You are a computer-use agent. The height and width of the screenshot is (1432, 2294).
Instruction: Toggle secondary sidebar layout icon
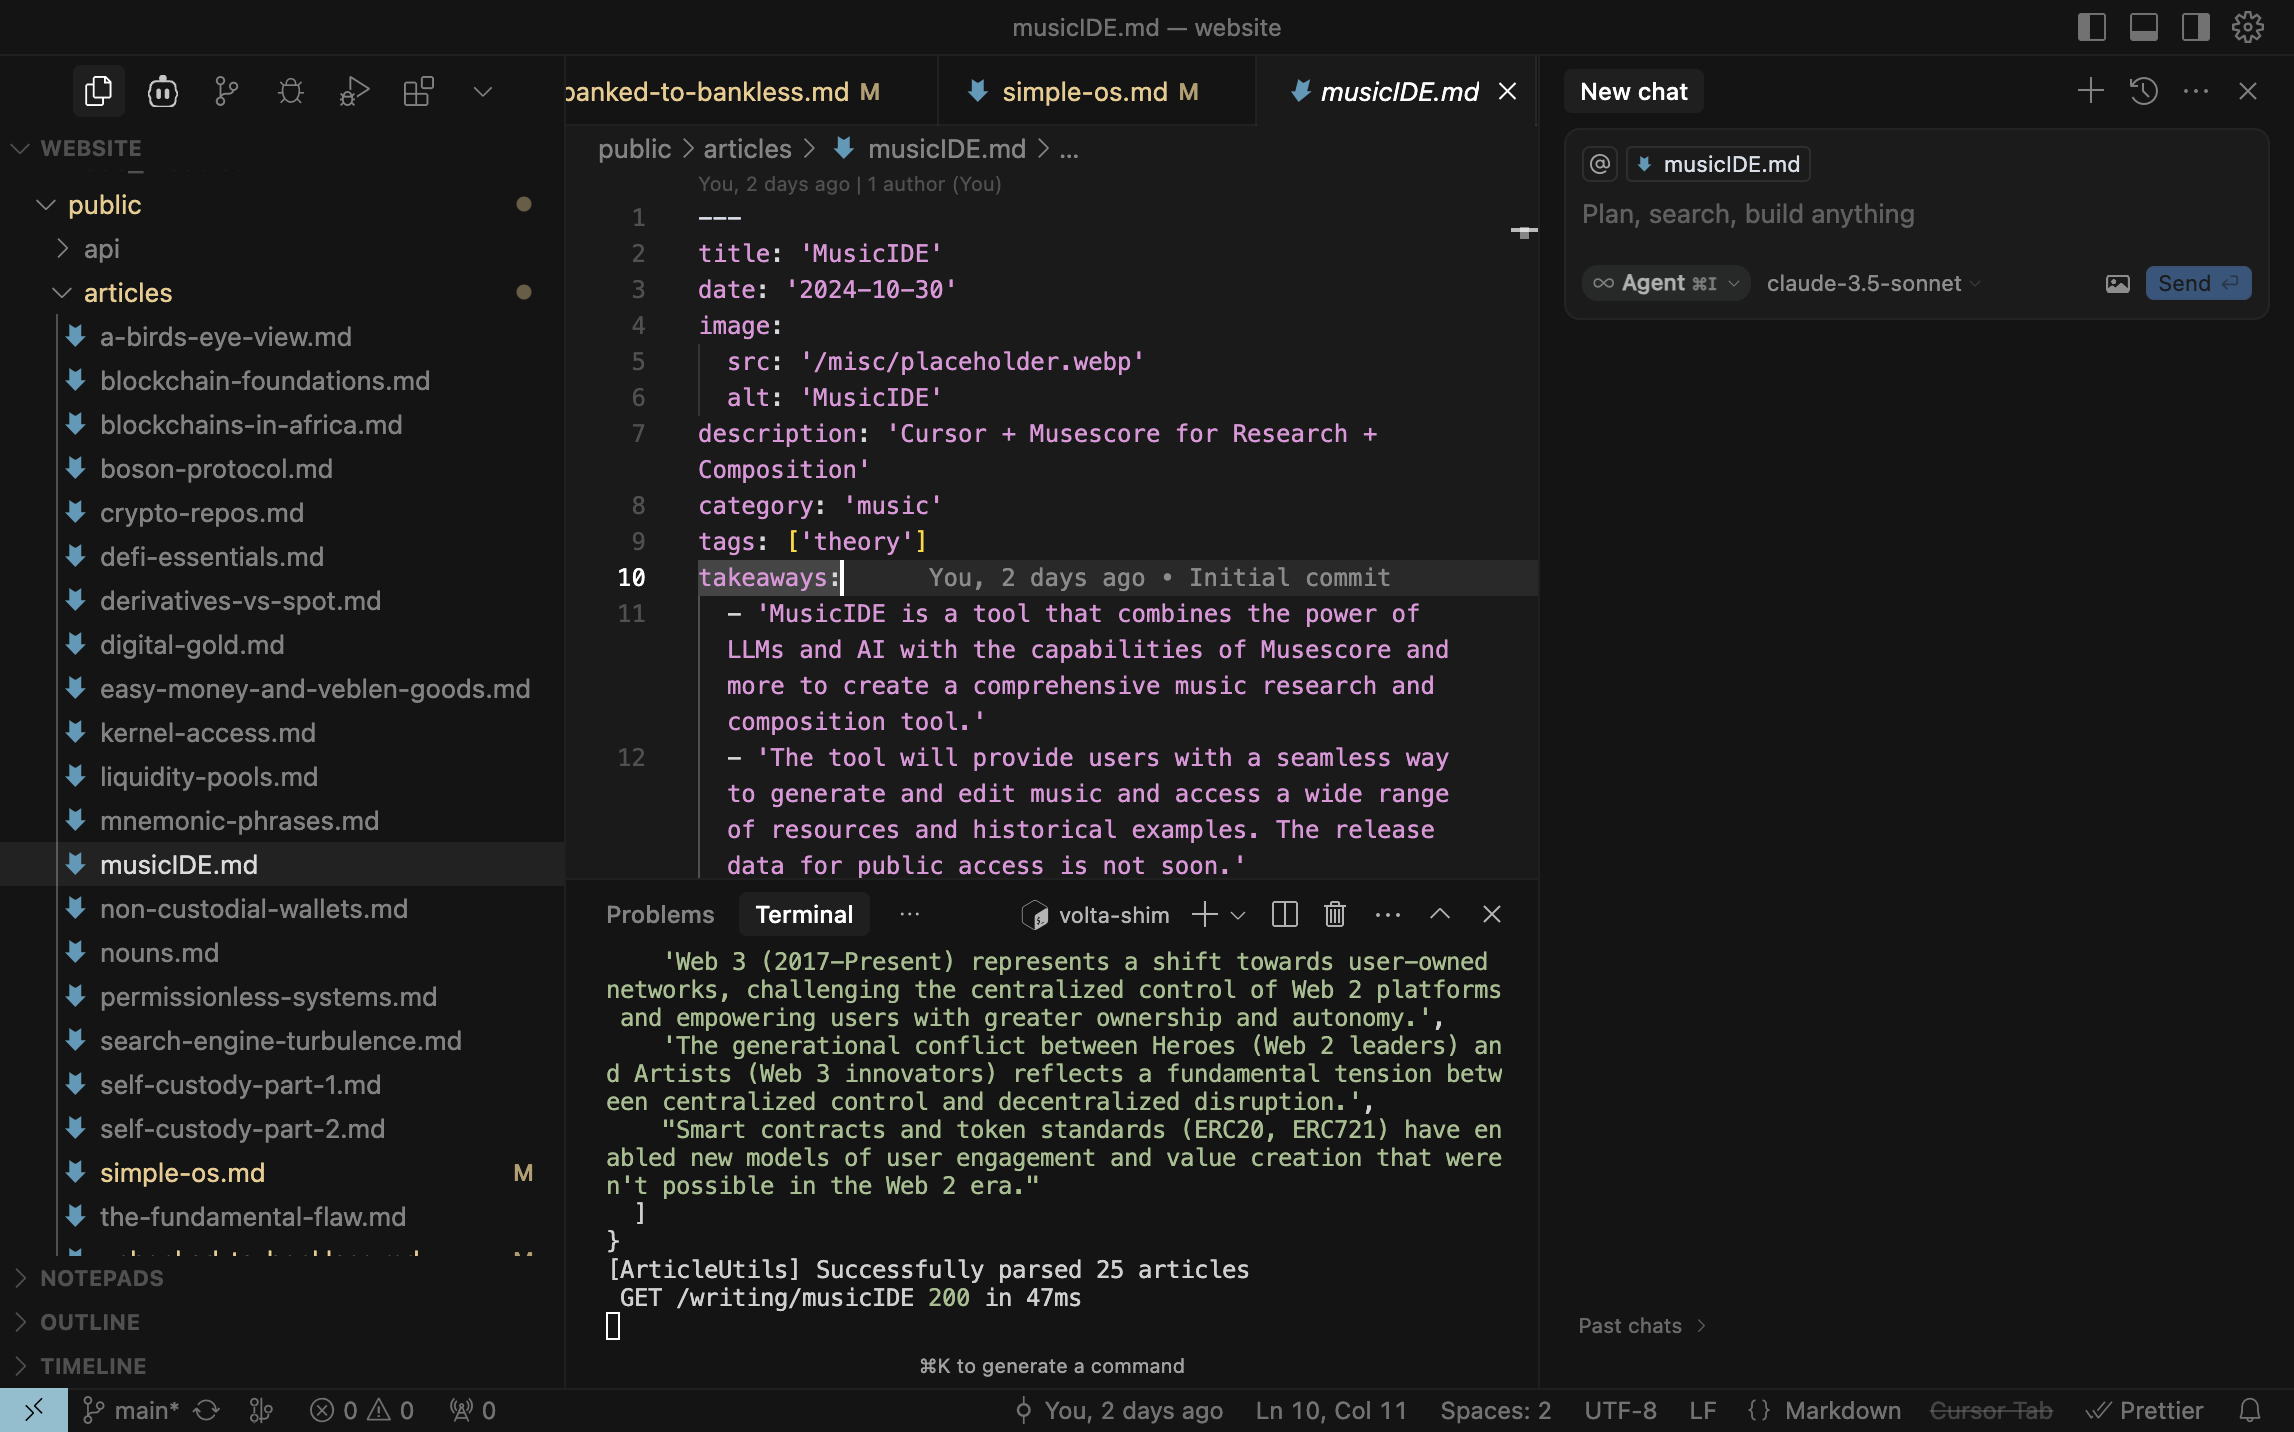pos(2195,27)
